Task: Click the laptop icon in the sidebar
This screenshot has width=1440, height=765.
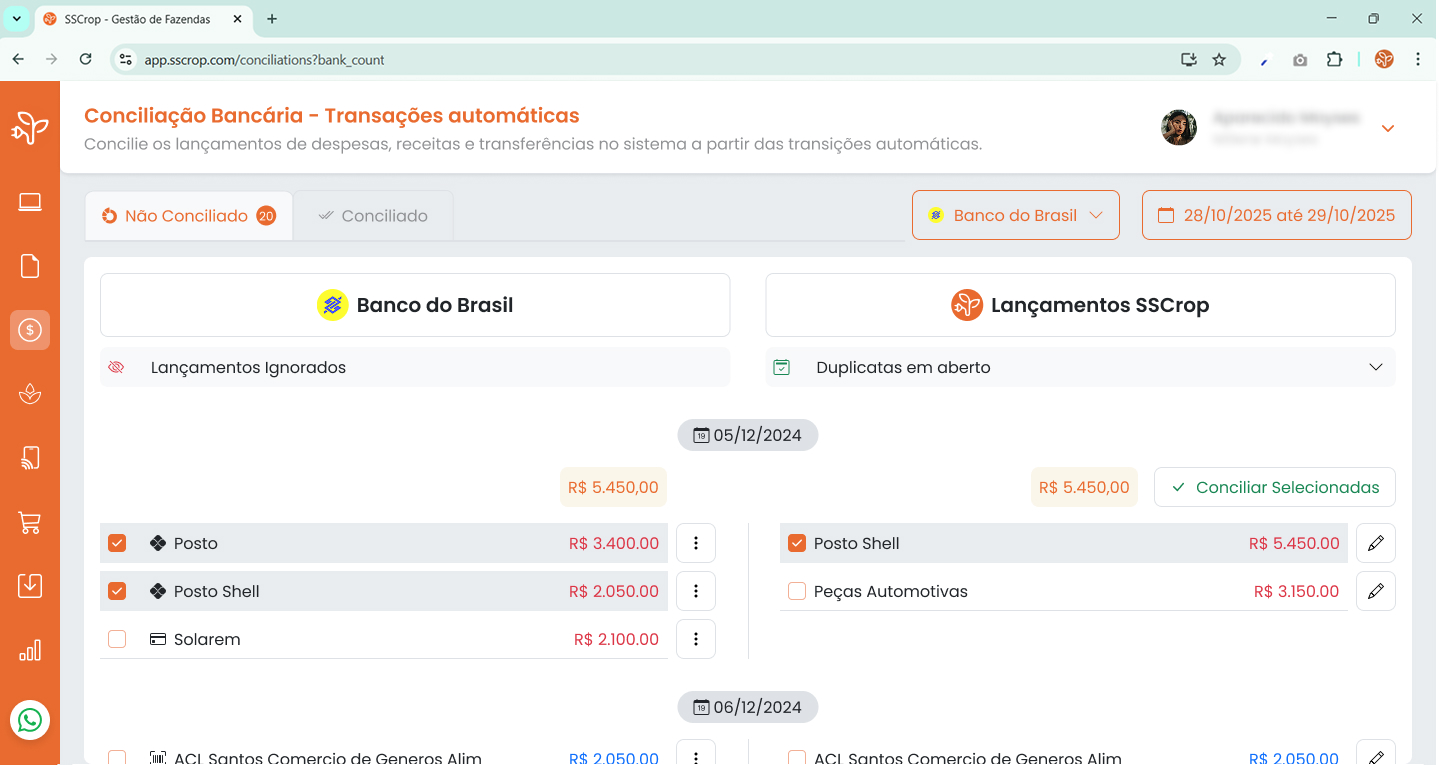Action: [30, 201]
